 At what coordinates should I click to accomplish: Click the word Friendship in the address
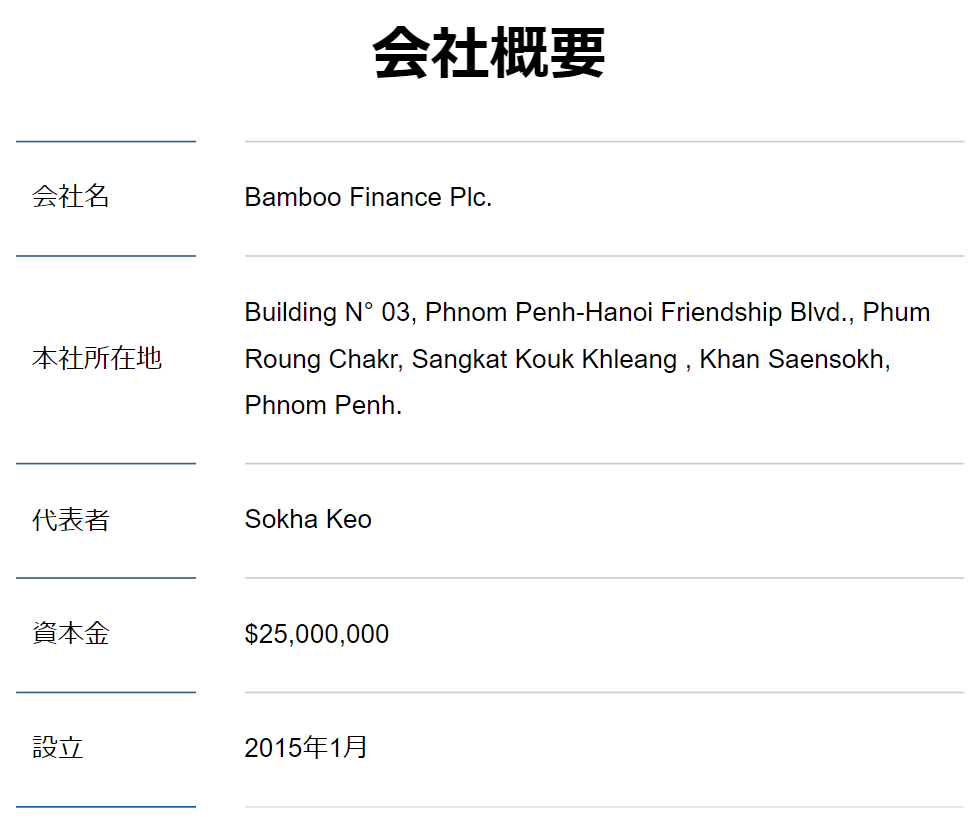(x=721, y=312)
